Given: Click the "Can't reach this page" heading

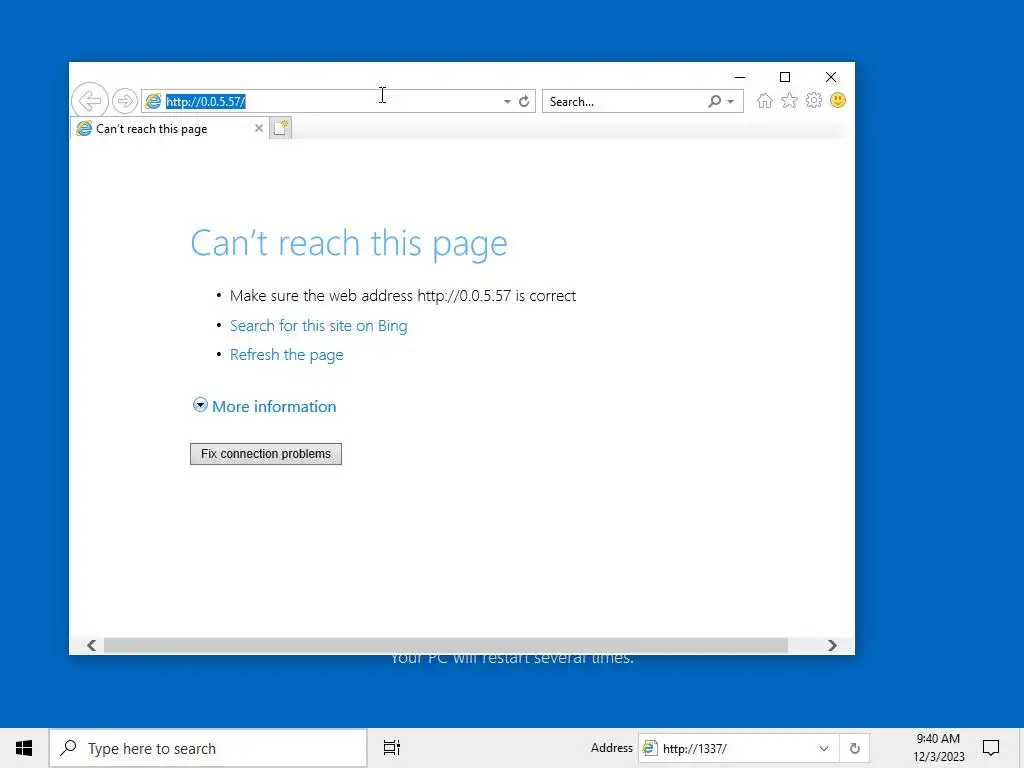Looking at the screenshot, I should pos(349,244).
